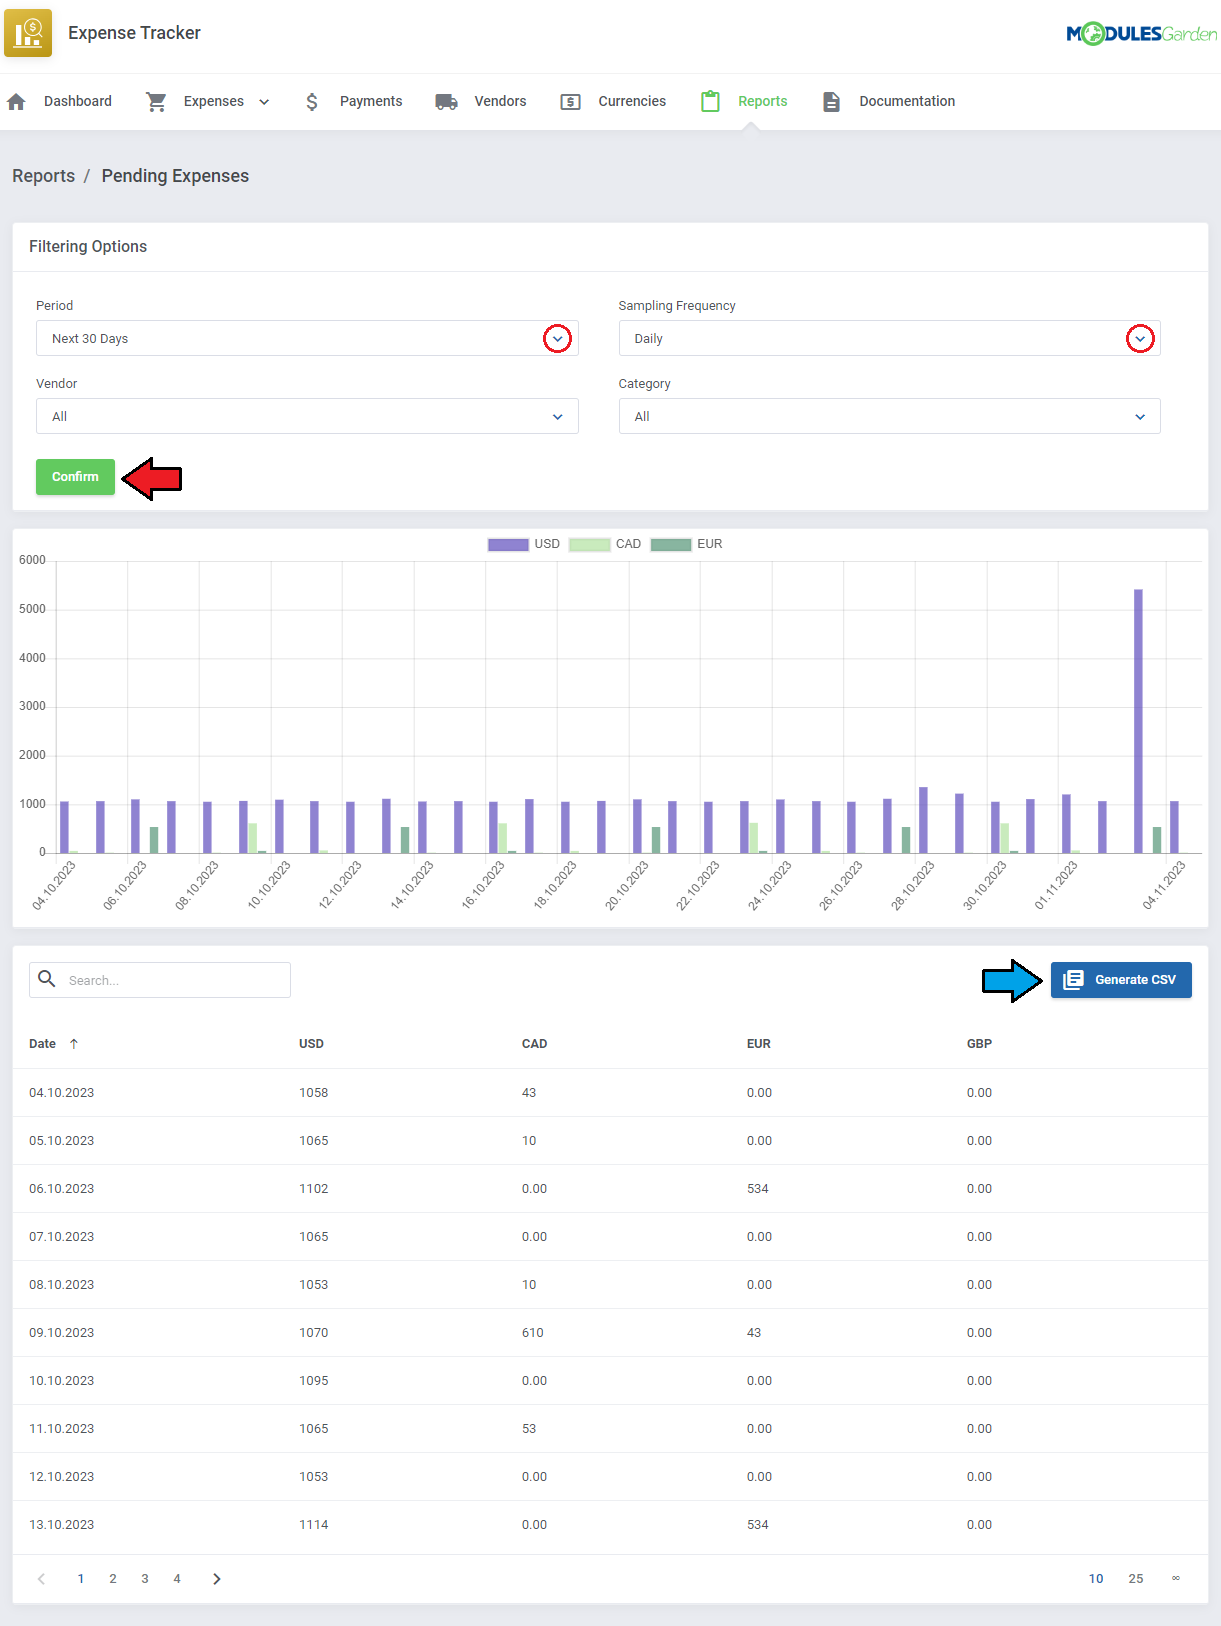Click USD value 1102
This screenshot has height=1626, width=1221.
pyautogui.click(x=313, y=1188)
